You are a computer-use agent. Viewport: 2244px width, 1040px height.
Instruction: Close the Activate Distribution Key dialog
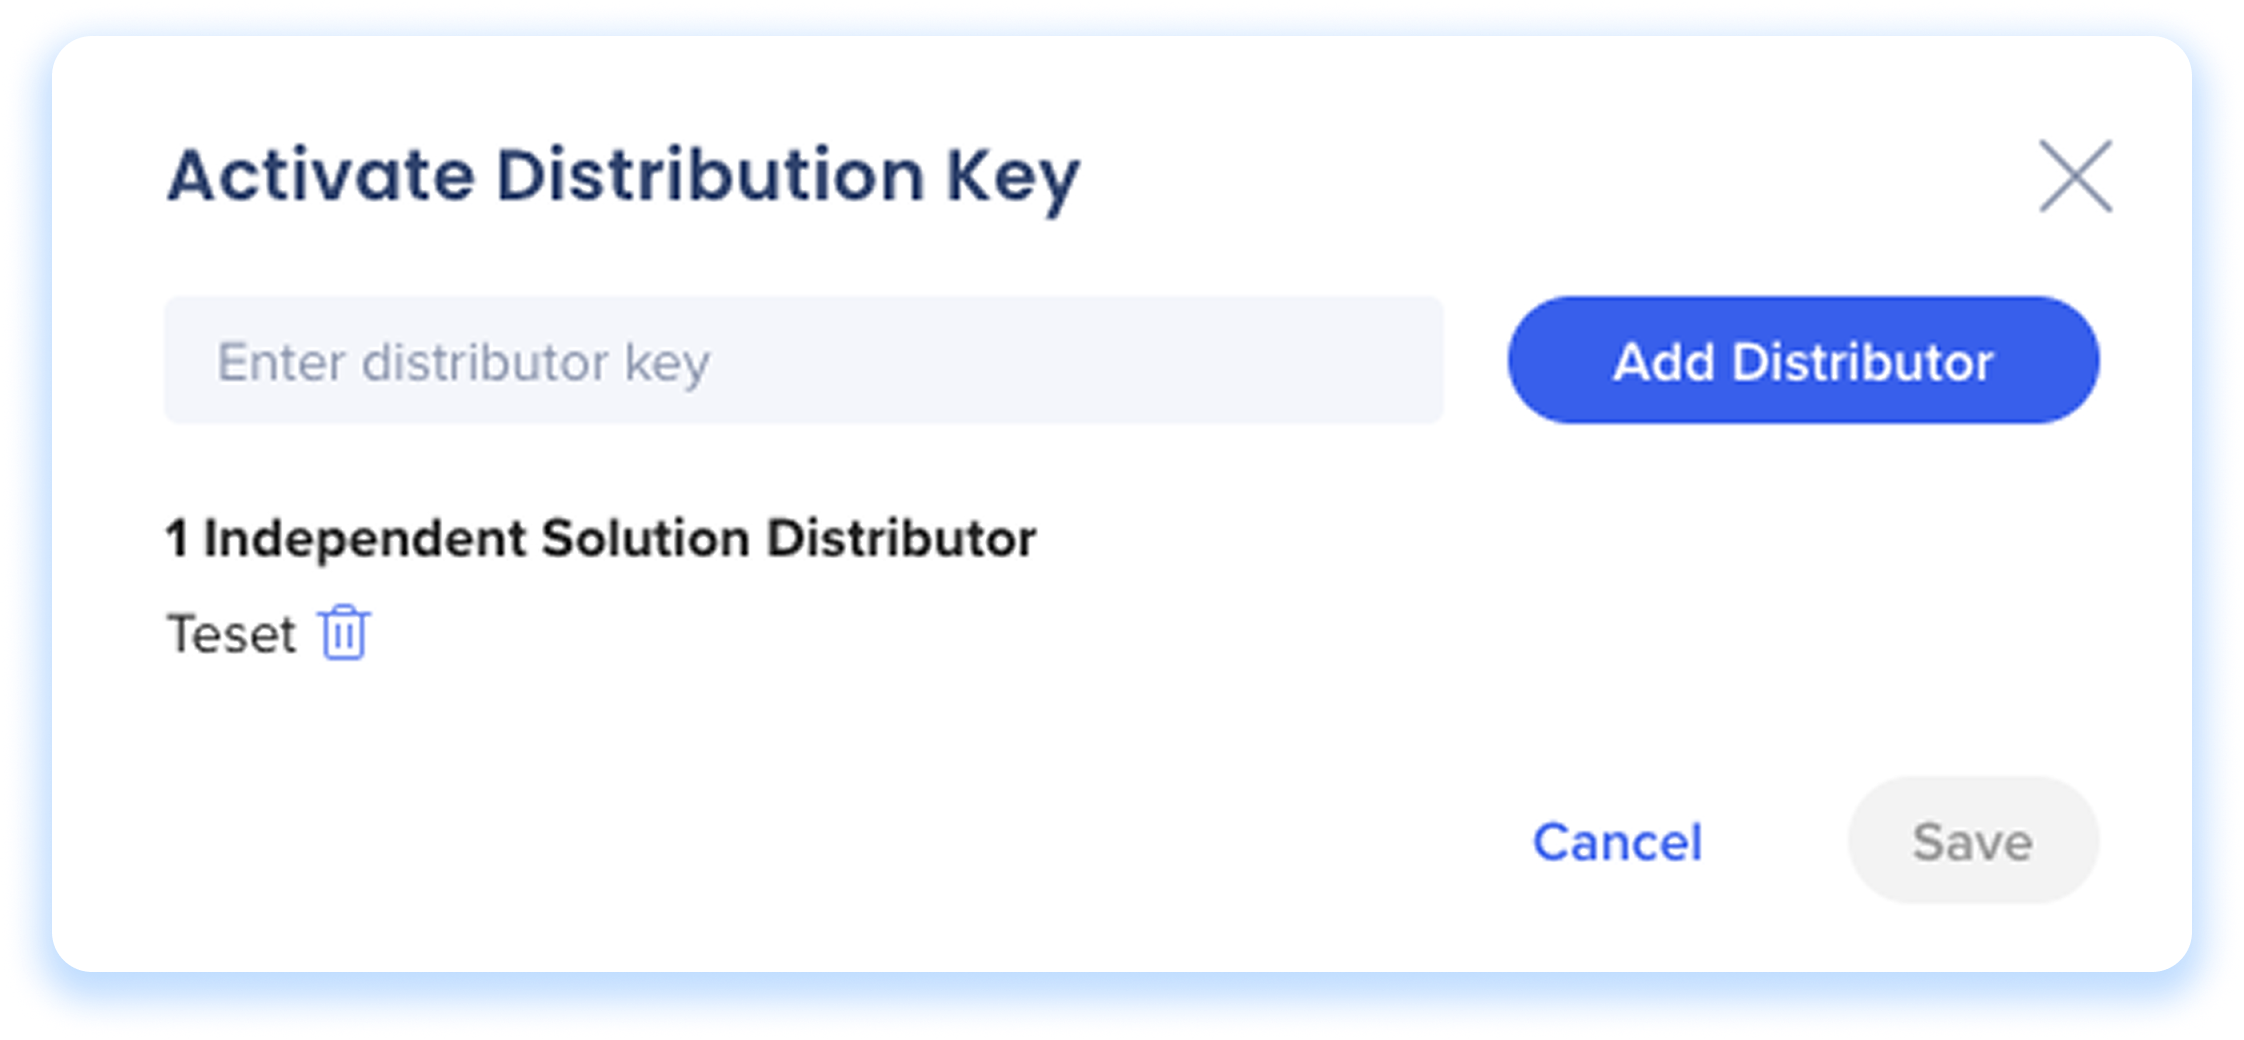[2075, 176]
